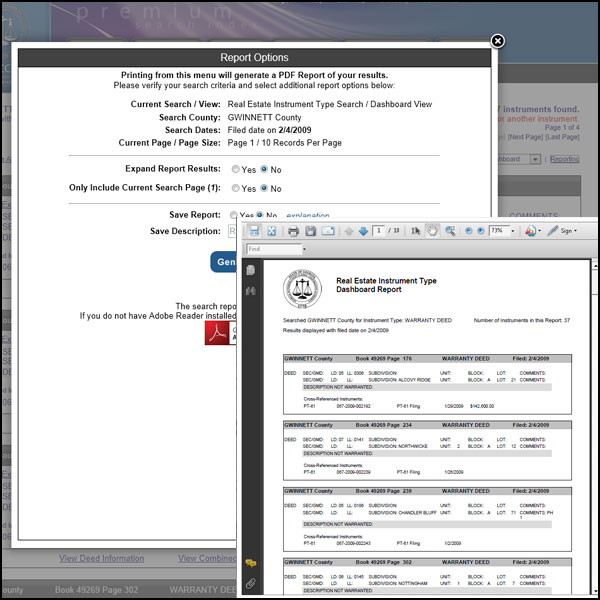Click the Adobe Reader download icon
This screenshot has width=600, height=600.
(219, 333)
